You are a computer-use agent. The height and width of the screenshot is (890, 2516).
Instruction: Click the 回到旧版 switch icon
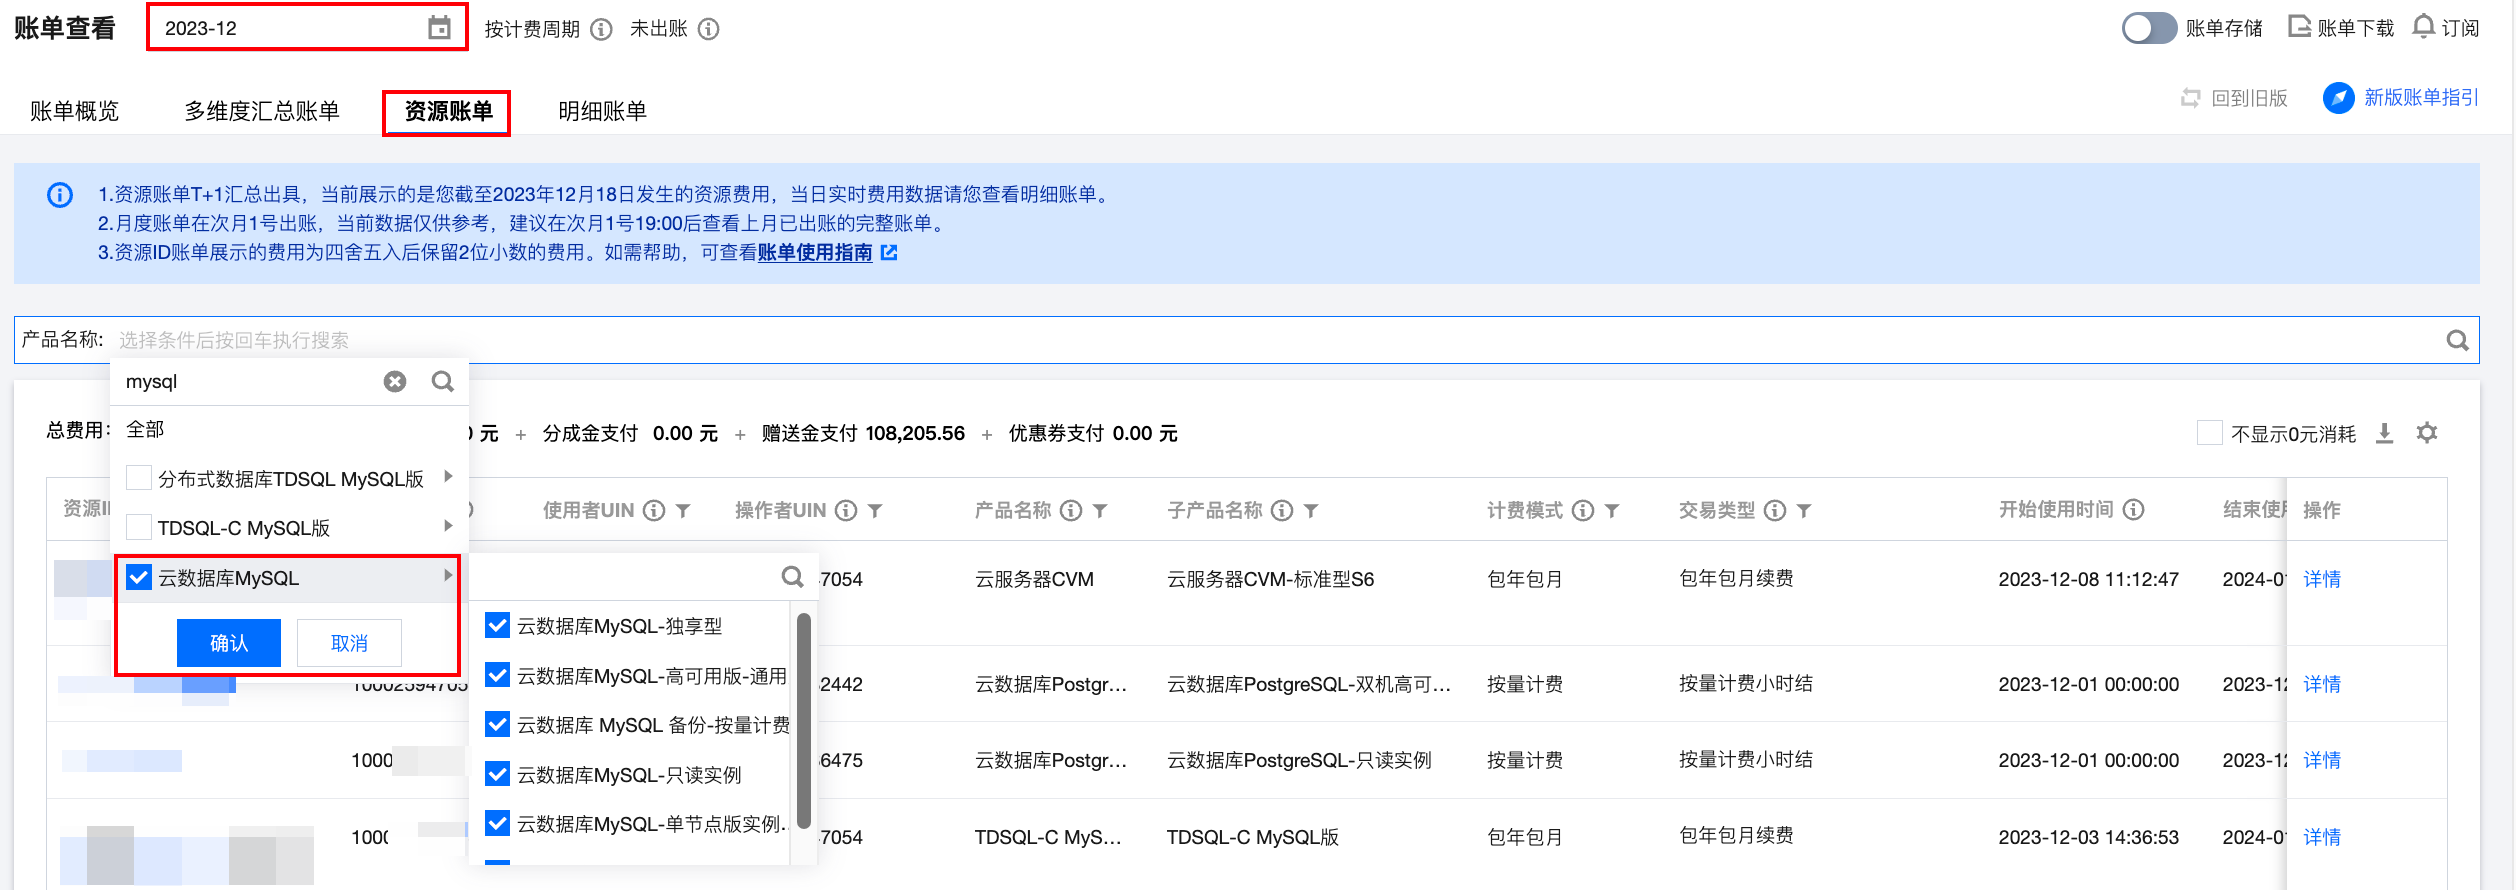tap(2190, 98)
